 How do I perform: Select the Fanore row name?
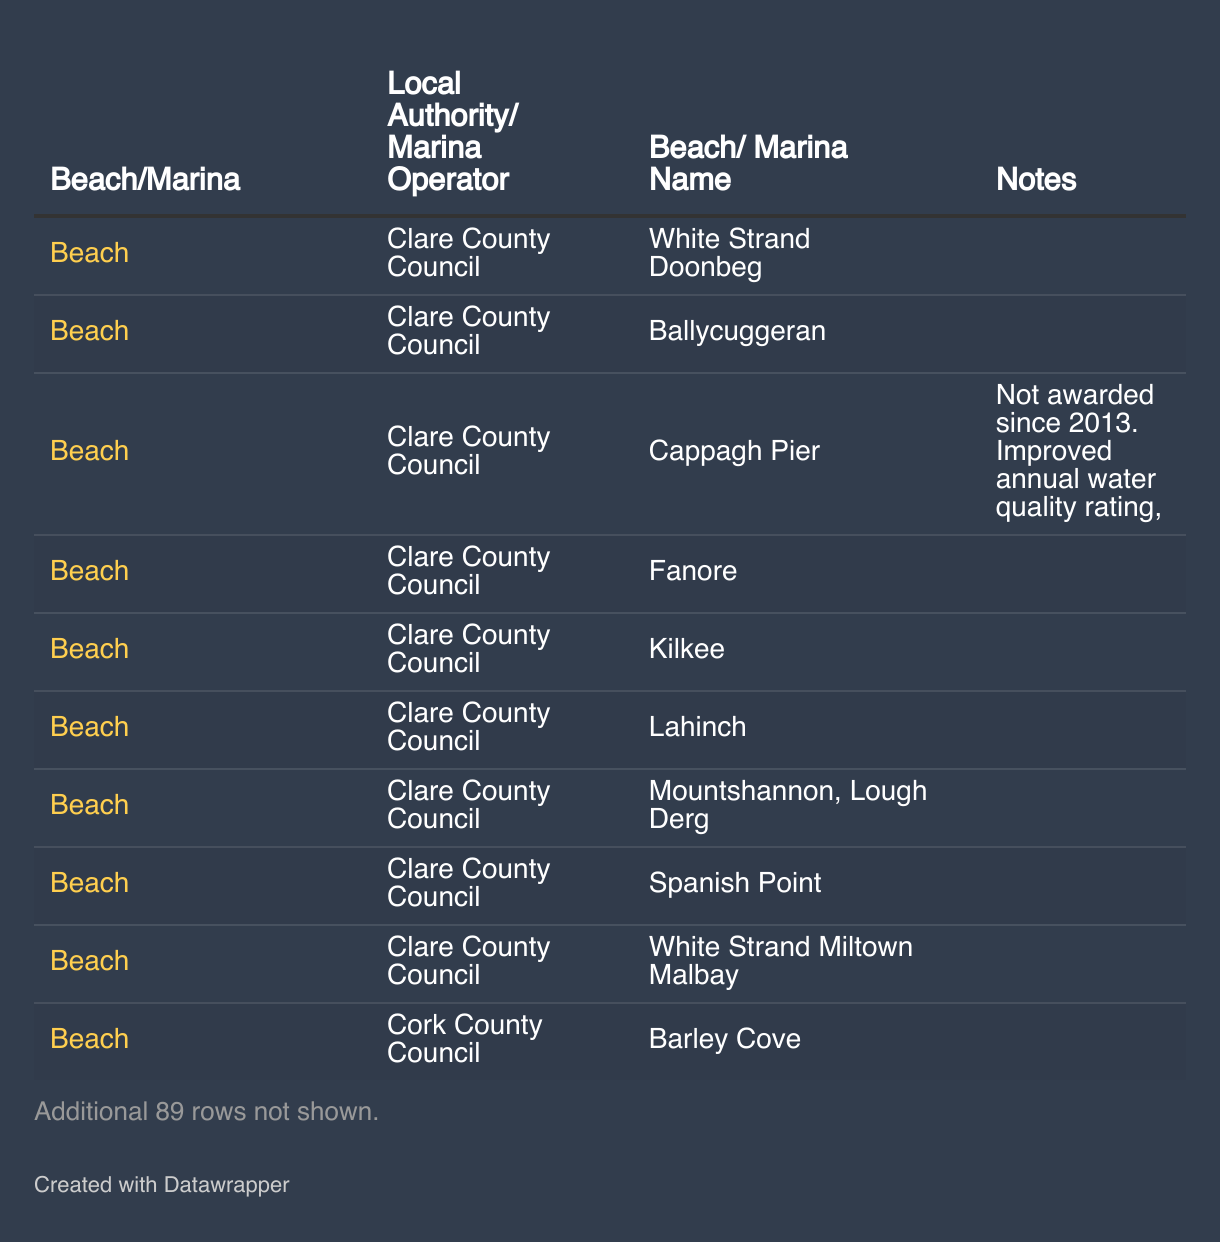[x=693, y=571]
